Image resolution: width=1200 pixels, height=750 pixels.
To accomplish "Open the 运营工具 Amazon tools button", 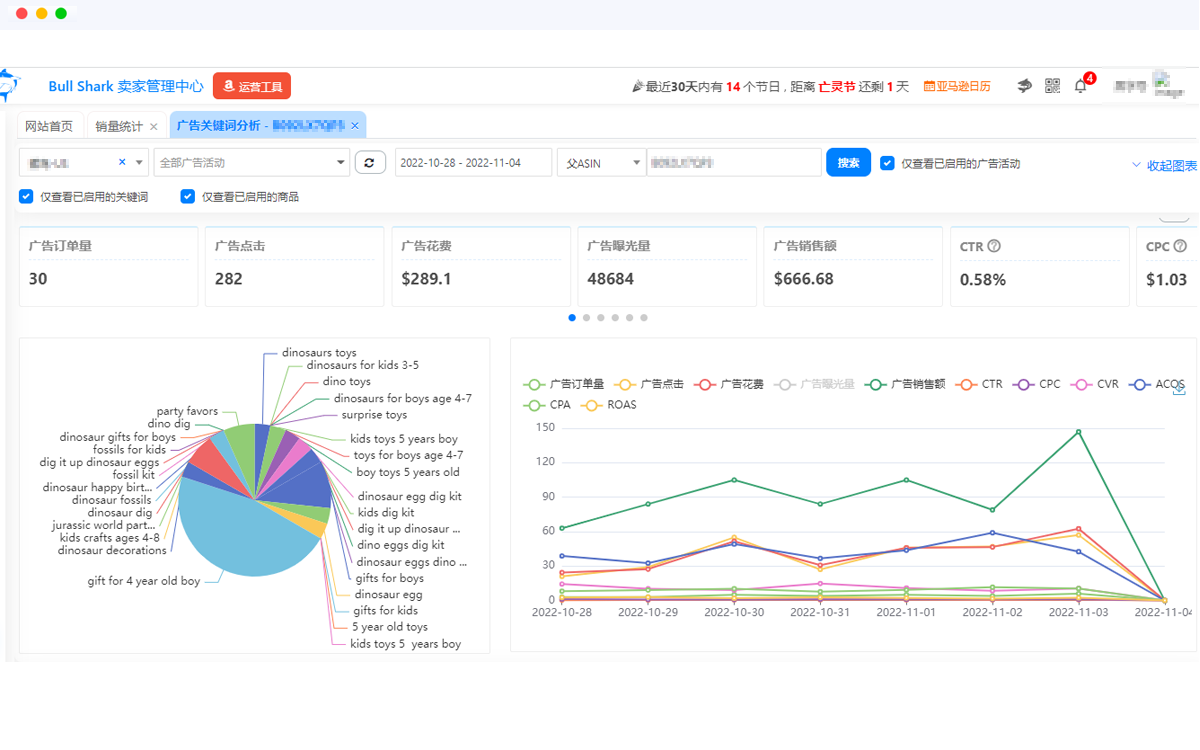I will 252,86.
